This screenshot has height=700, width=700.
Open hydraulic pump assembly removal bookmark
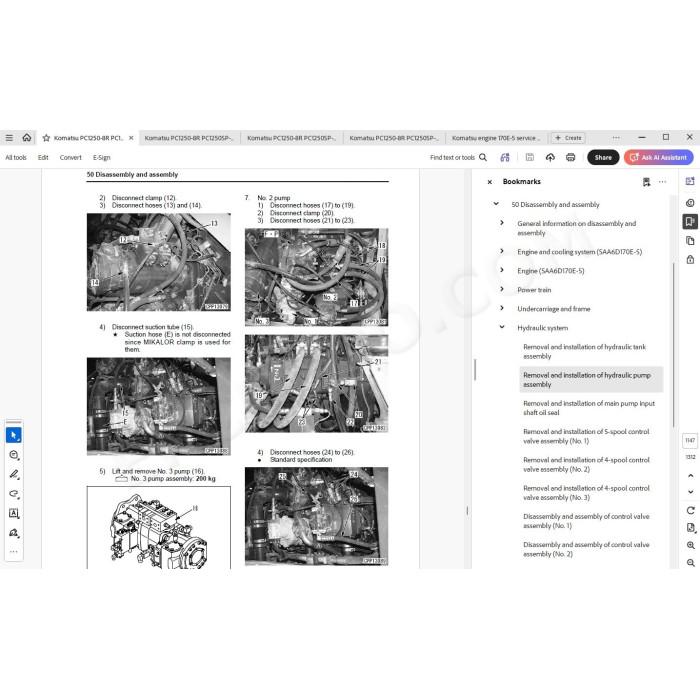point(591,379)
